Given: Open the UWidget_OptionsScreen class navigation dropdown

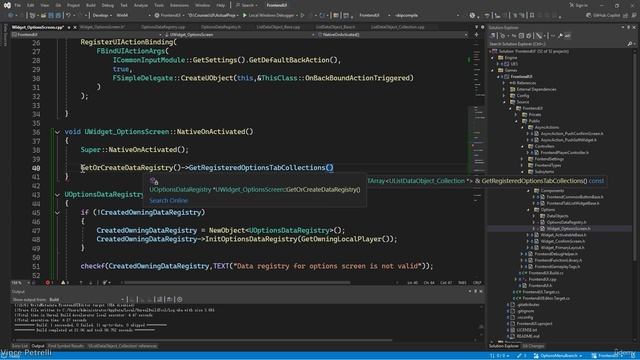Looking at the screenshot, I should click(x=240, y=35).
